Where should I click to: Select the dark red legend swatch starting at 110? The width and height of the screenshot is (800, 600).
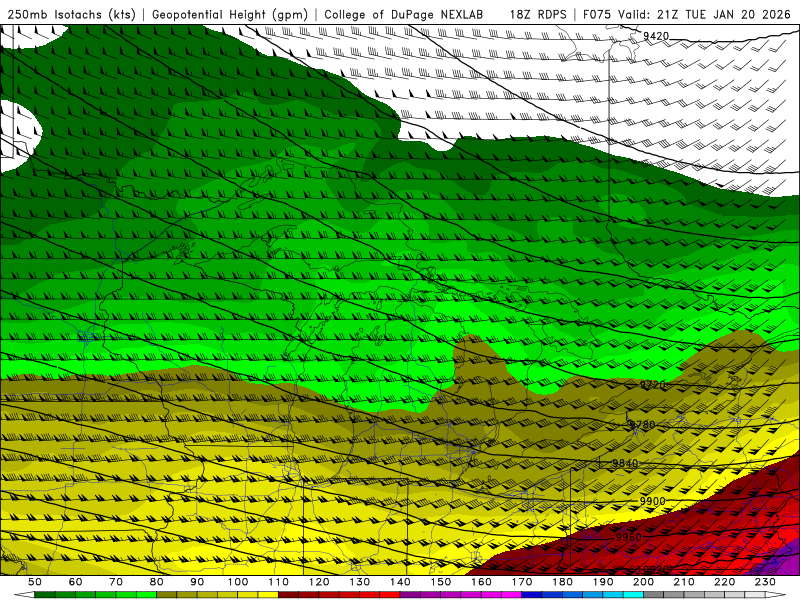click(288, 595)
